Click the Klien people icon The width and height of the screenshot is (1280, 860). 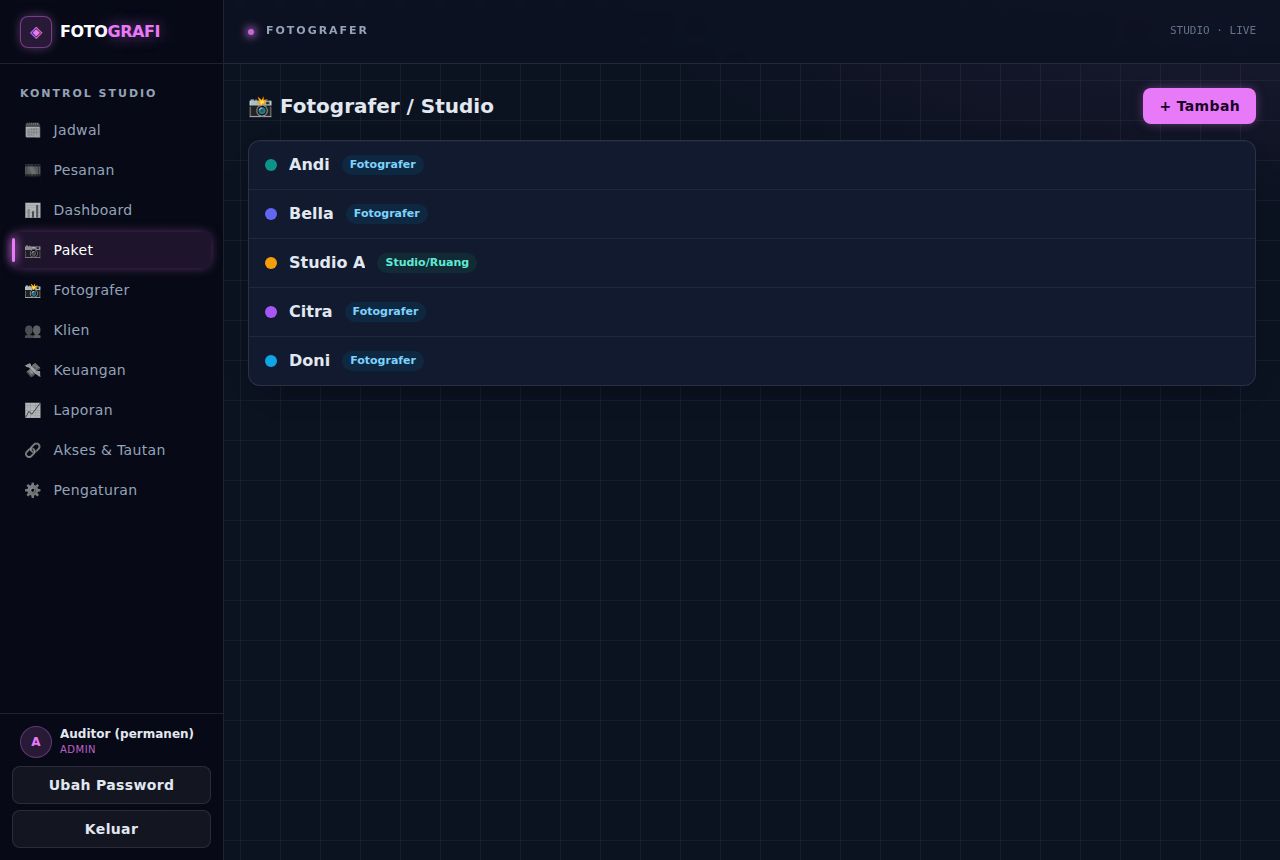[33, 330]
